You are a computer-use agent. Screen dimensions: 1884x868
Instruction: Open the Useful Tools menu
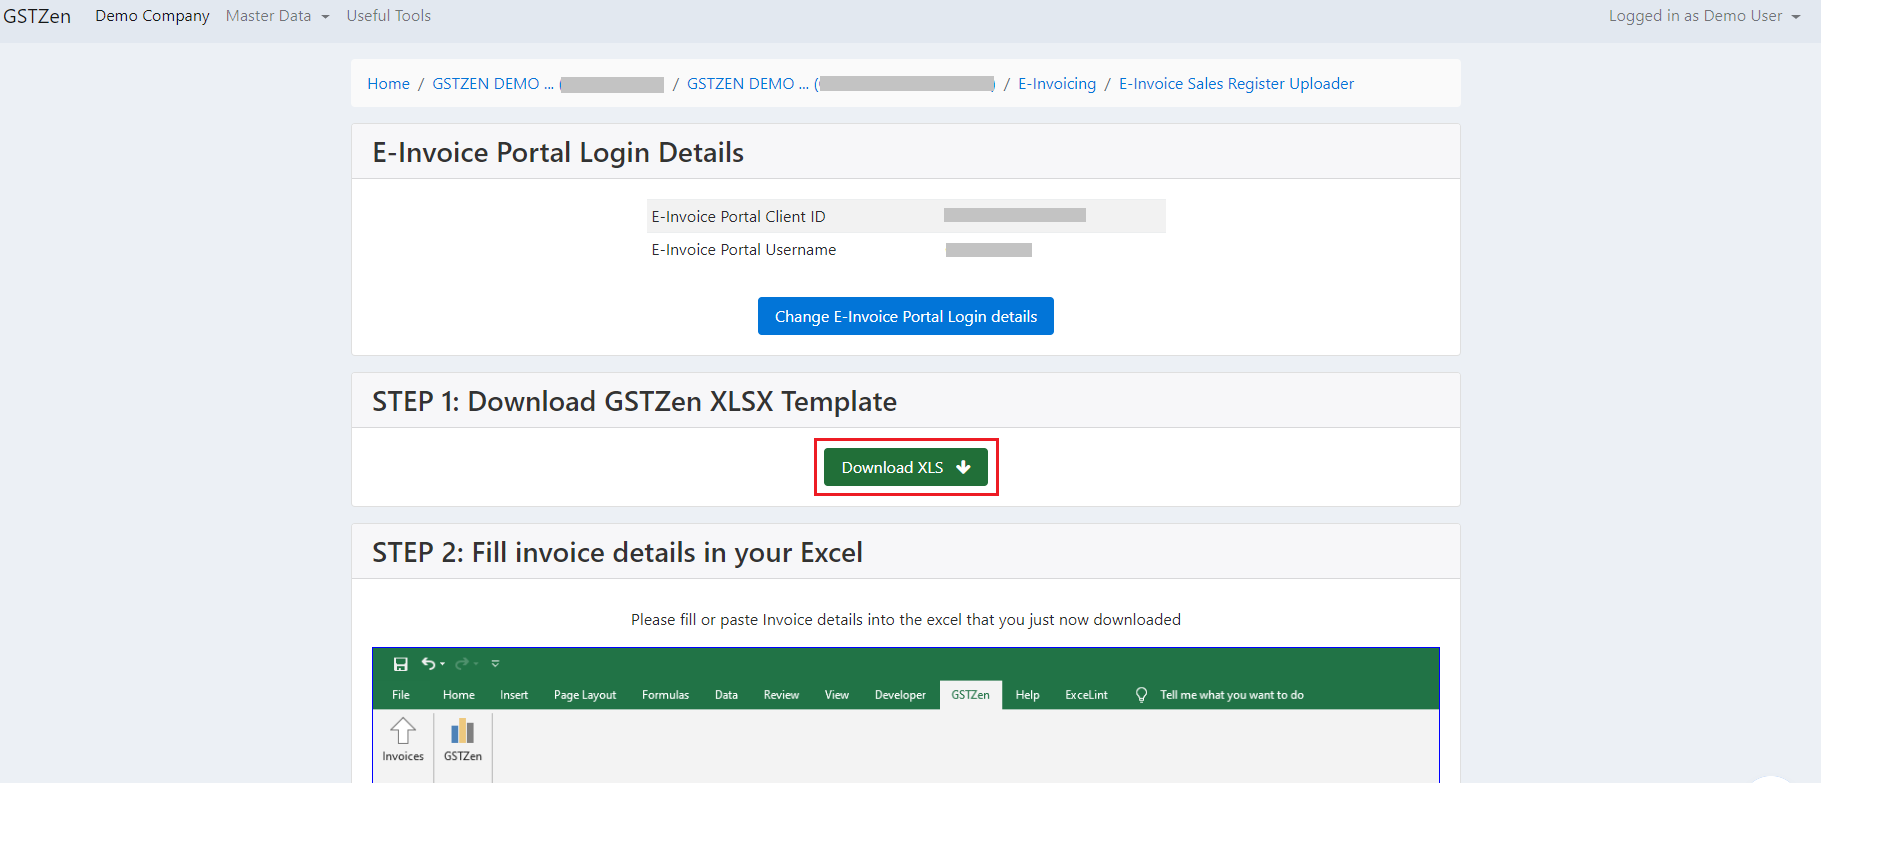388,16
